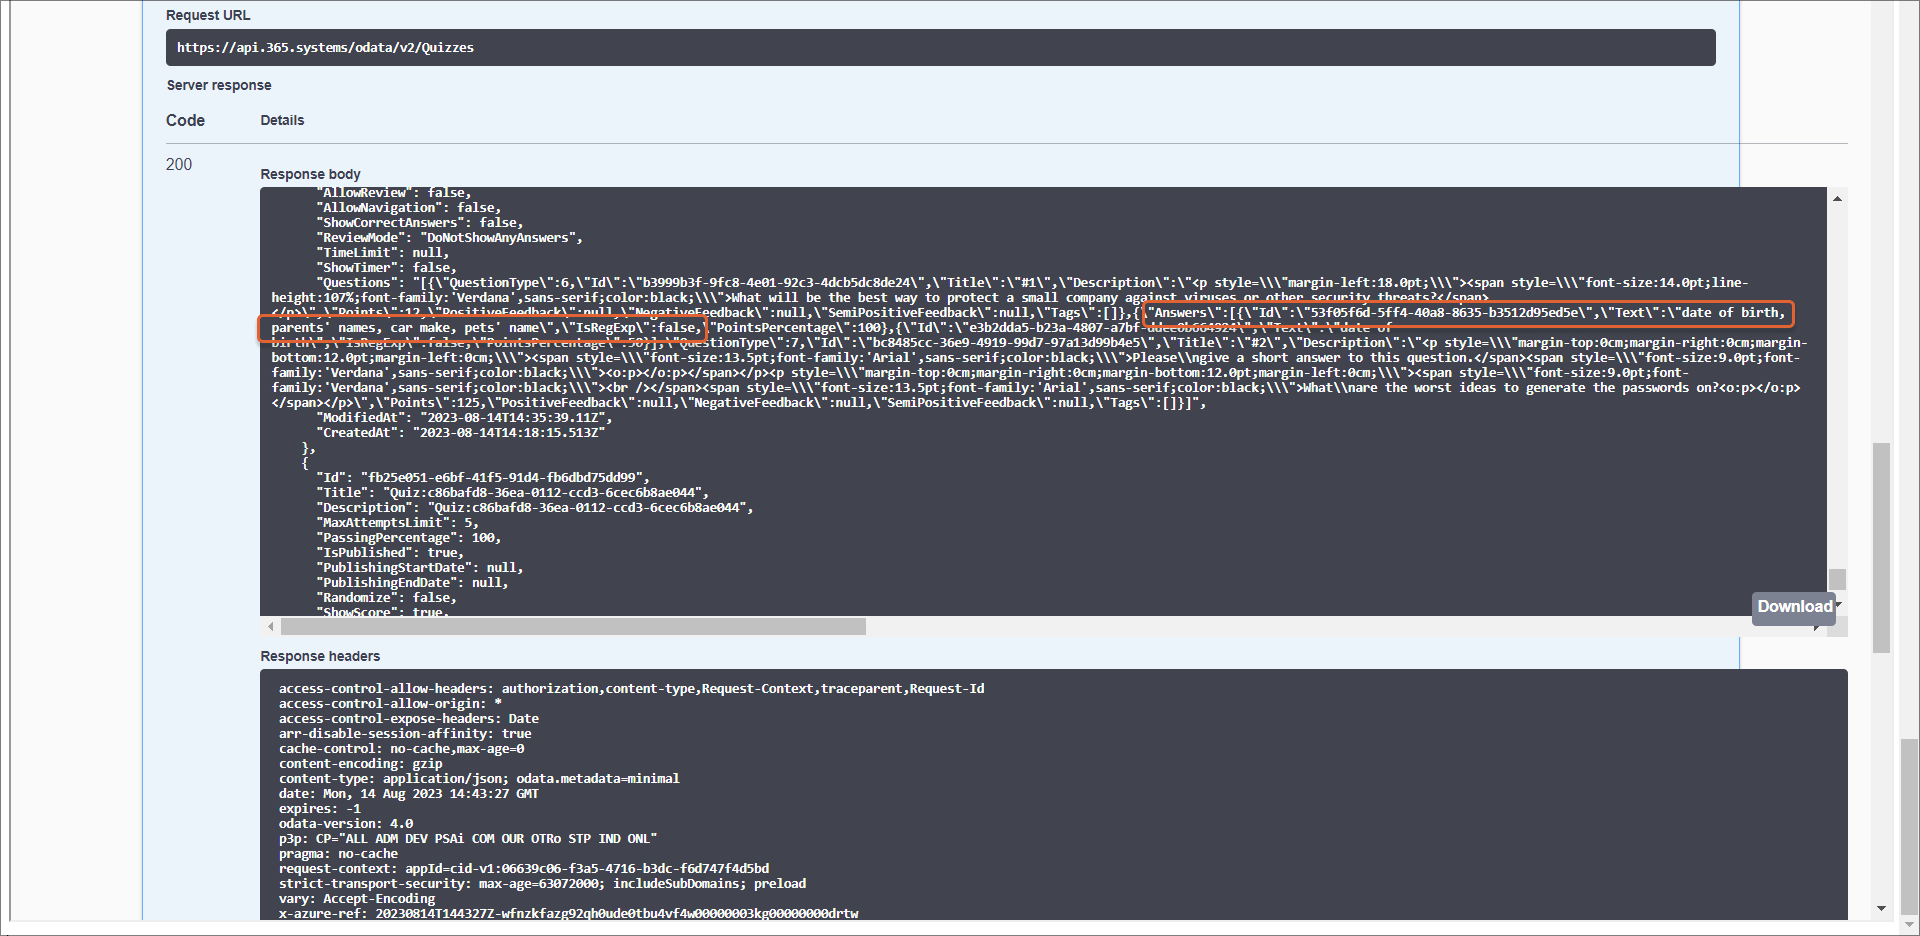Click empty horizontal scrollbar track right of thumb
The image size is (1920, 936).
tap(1300, 627)
